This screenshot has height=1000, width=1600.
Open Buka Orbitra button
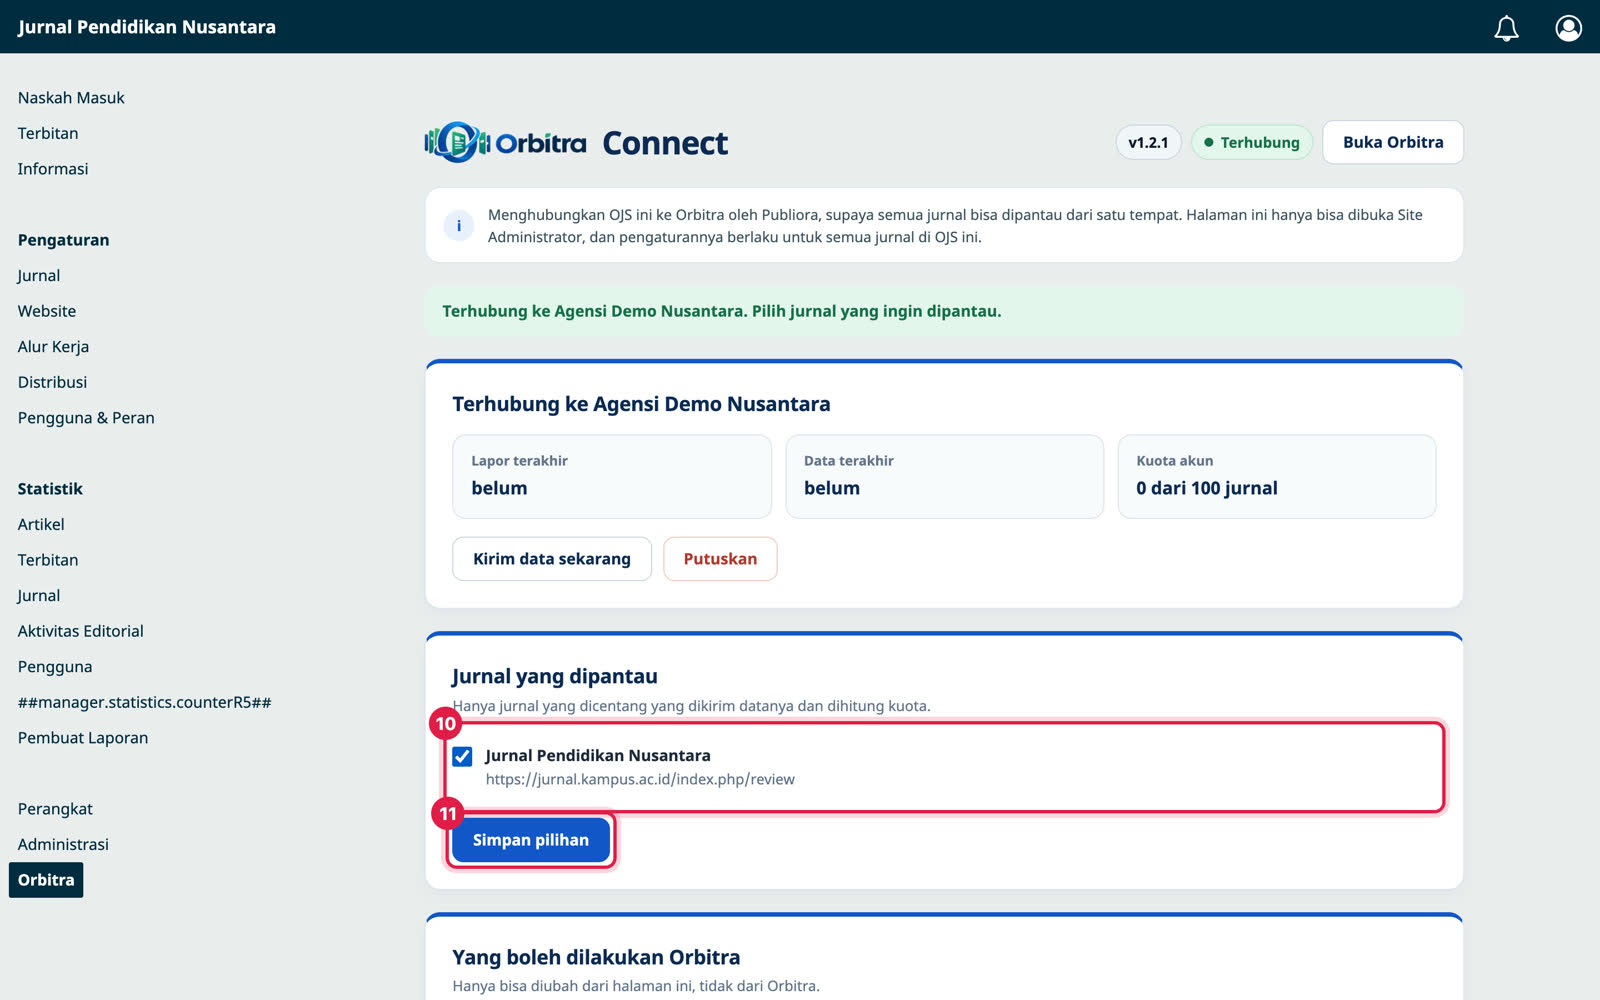1393,142
